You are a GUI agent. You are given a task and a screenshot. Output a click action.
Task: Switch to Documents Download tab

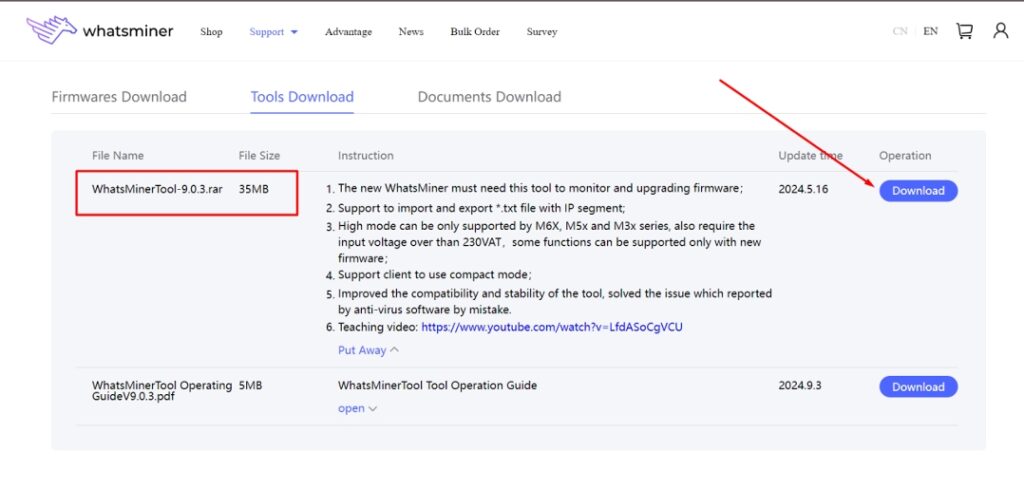pos(489,97)
